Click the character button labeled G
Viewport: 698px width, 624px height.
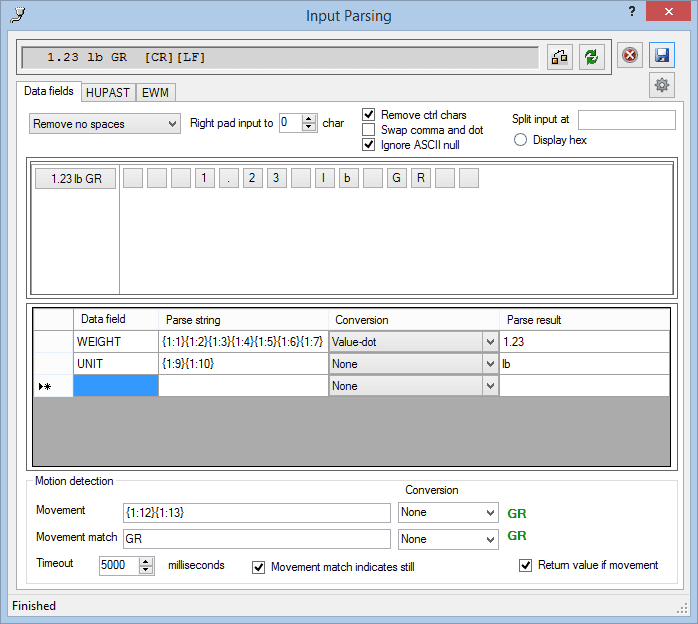396,179
